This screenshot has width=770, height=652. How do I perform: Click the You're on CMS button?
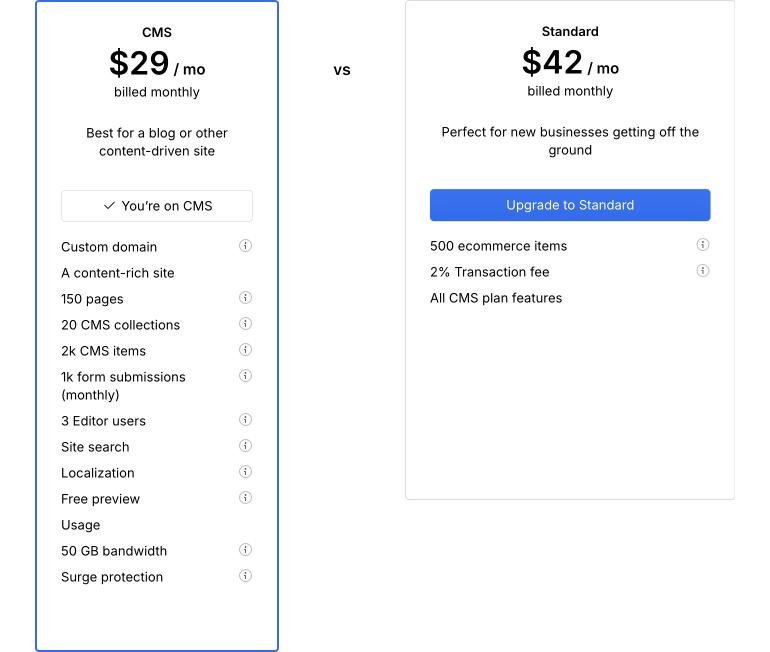point(157,206)
